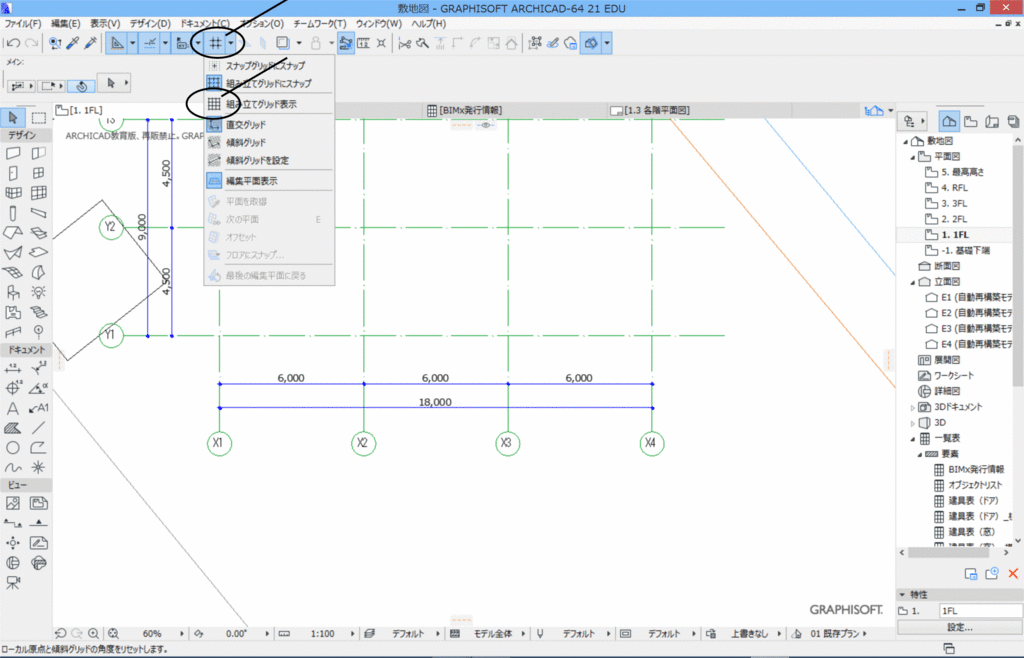Select the Morph tool
Viewport: 1024px width, 658px height.
[x=39, y=272]
